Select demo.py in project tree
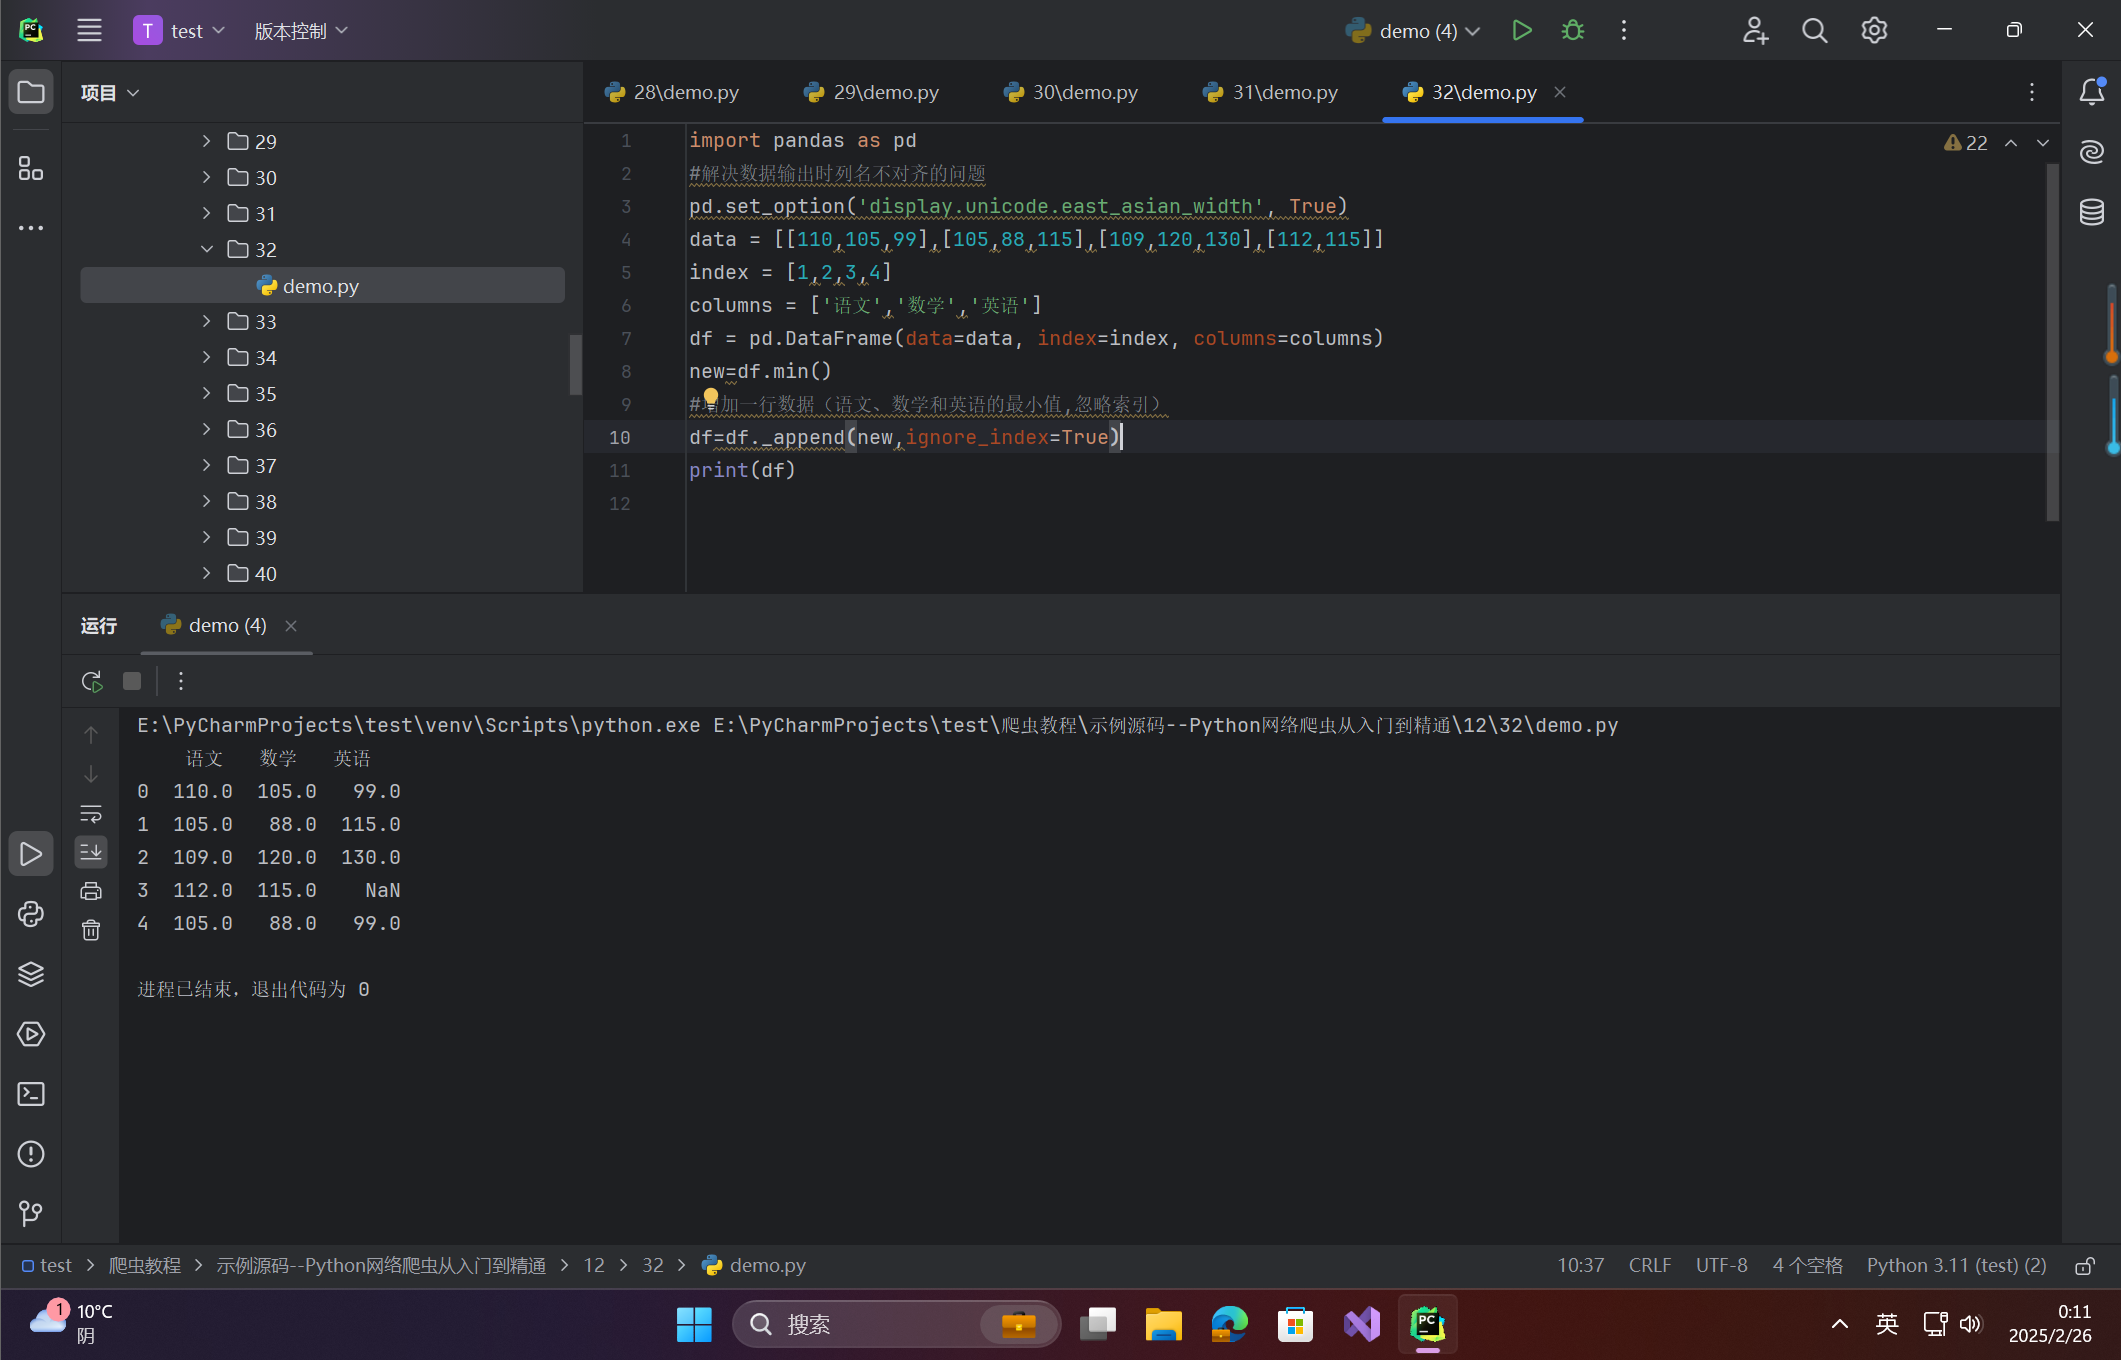Viewport: 2121px width, 1360px height. [x=322, y=285]
